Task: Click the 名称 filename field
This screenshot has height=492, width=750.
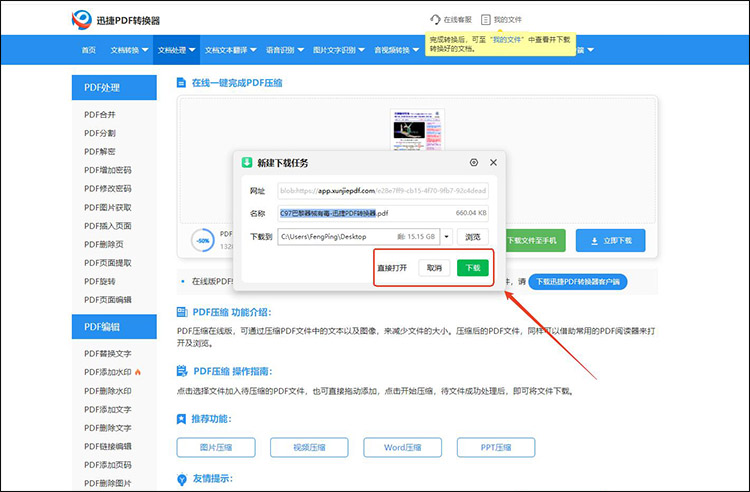Action: (x=383, y=213)
